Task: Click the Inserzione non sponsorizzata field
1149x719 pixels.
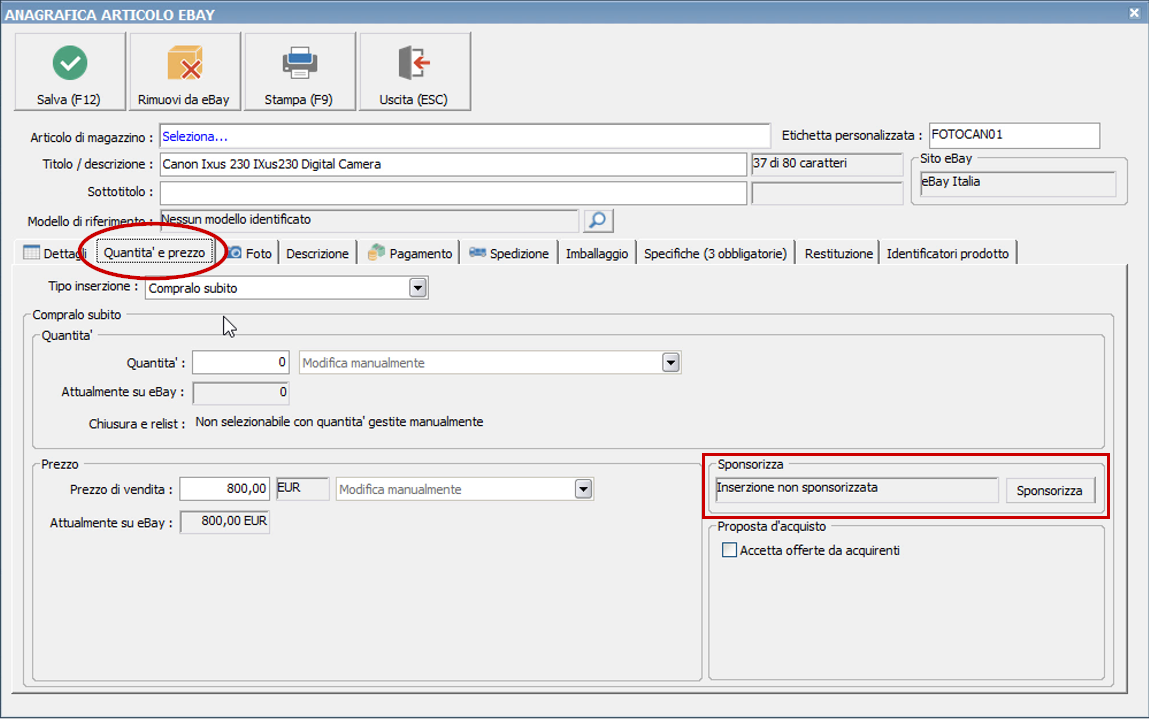Action: coord(857,489)
